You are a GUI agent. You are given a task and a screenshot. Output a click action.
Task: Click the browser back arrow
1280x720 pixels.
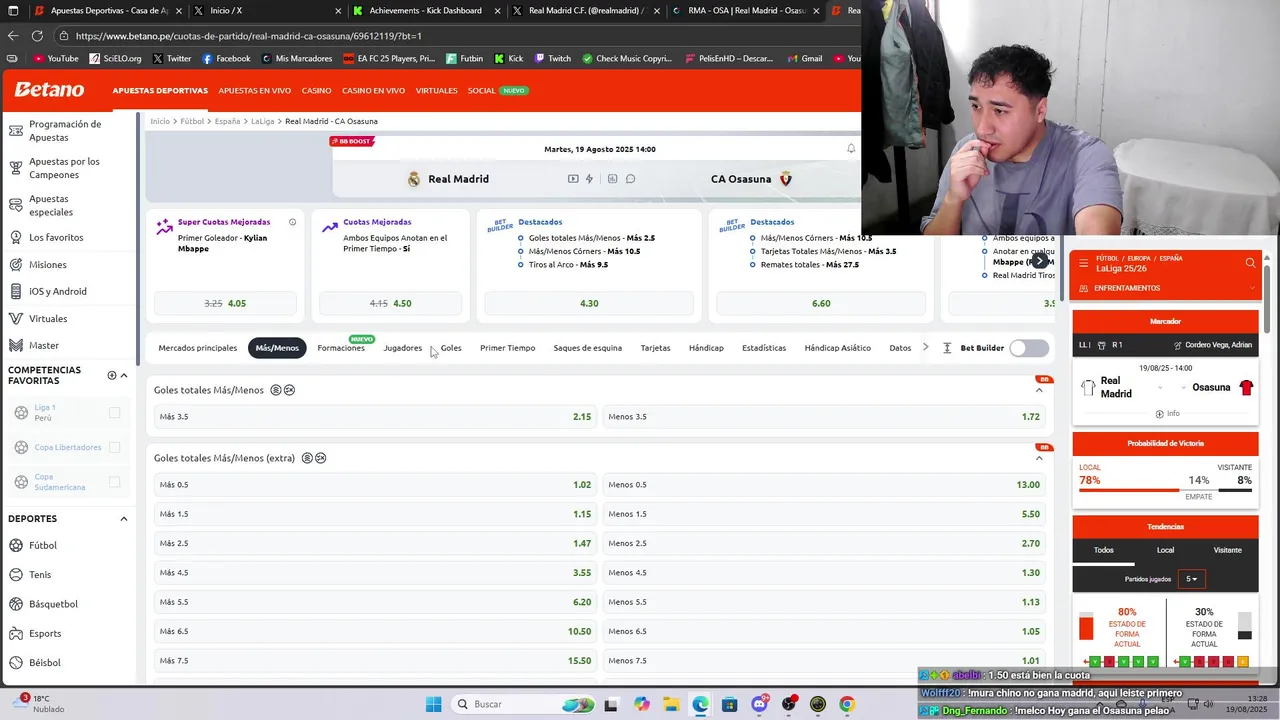pos(13,35)
